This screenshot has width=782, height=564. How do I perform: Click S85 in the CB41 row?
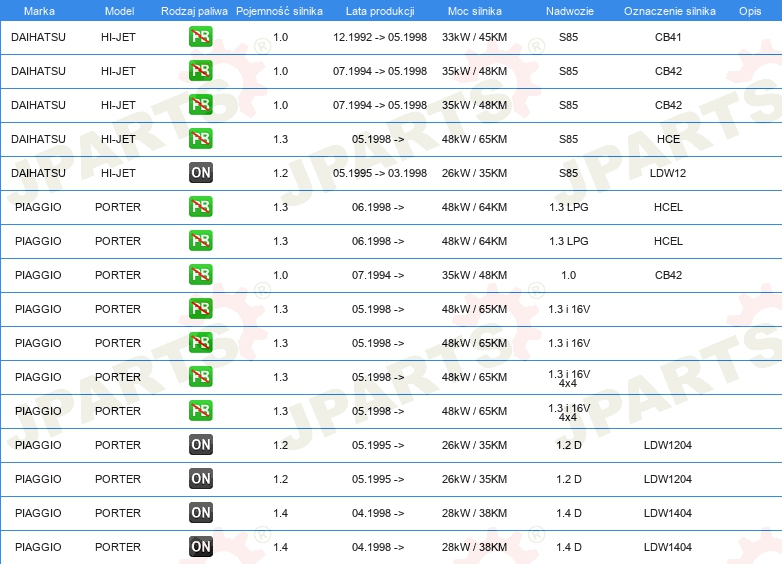tap(569, 37)
